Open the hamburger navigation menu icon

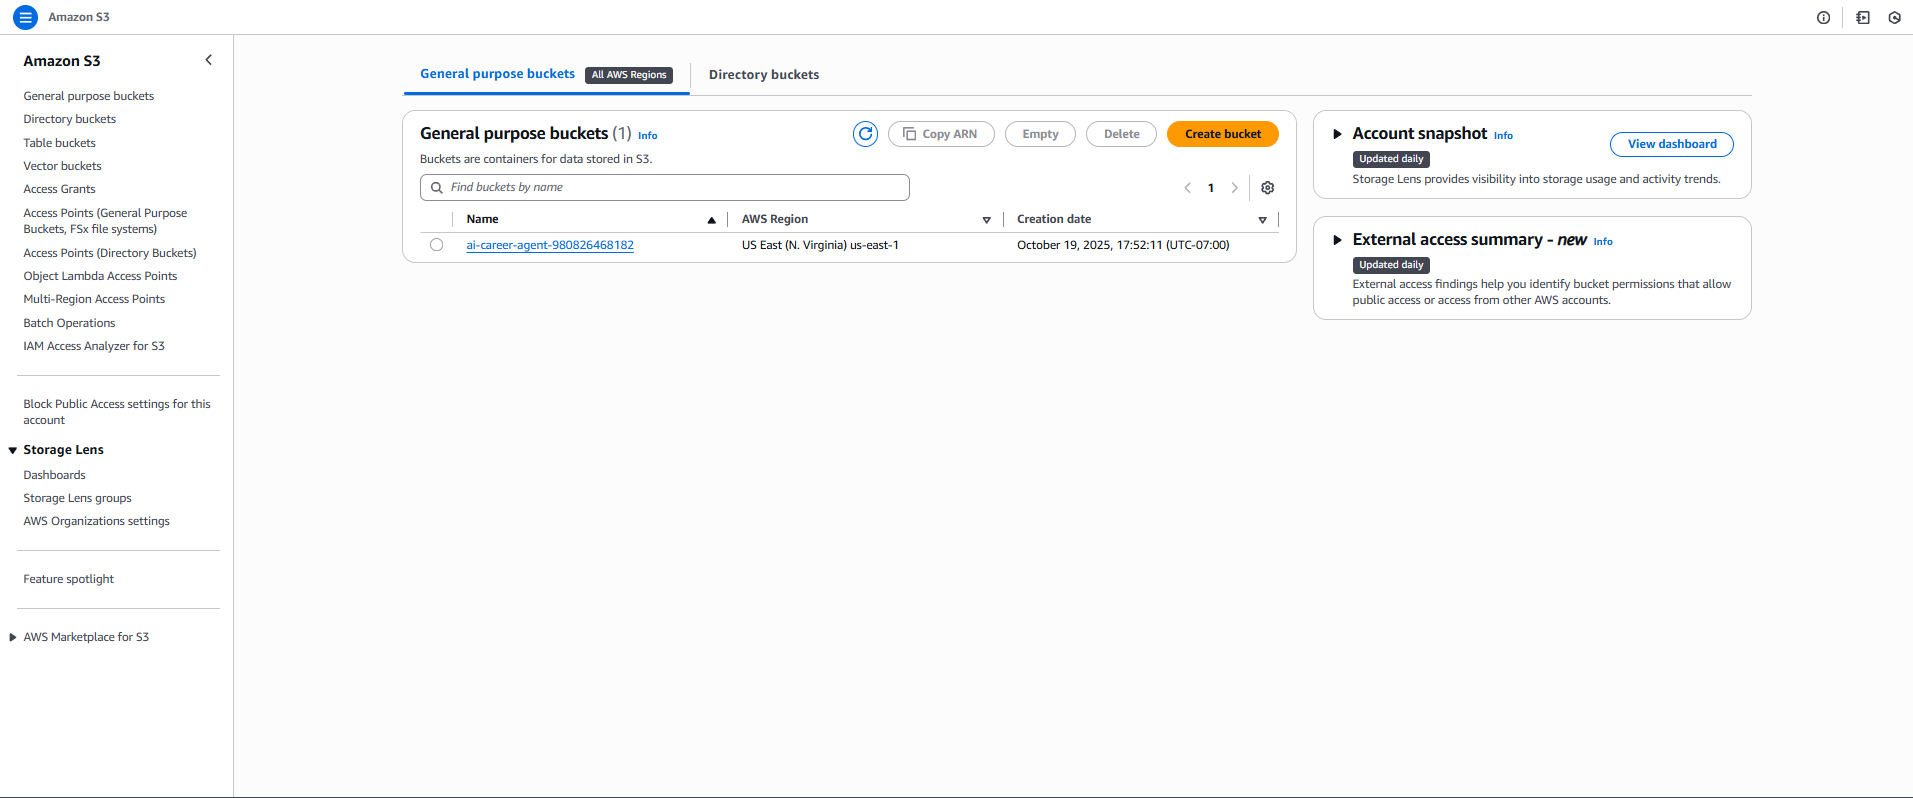[25, 17]
